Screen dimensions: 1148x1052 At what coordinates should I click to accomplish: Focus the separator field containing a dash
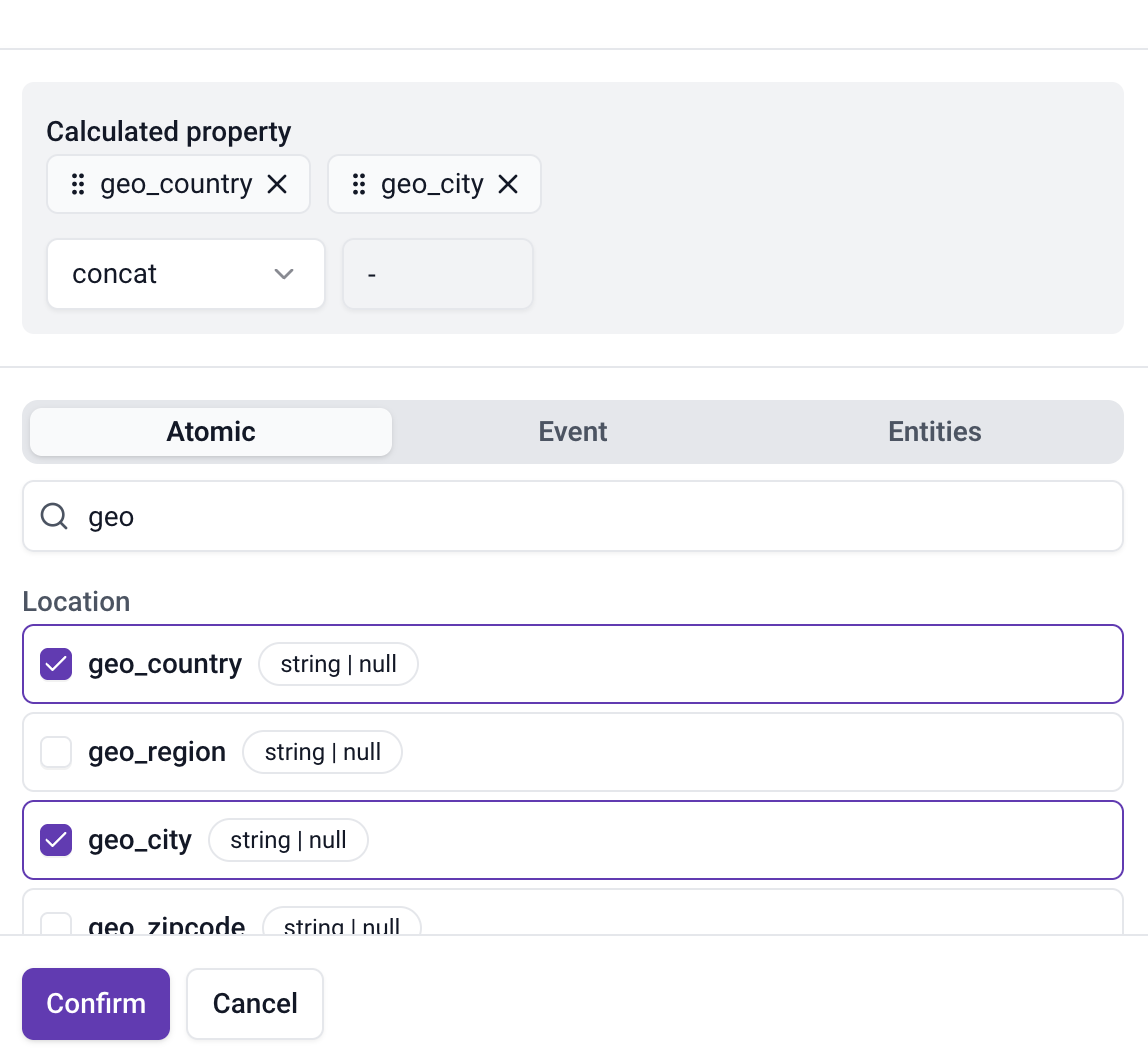coord(438,274)
